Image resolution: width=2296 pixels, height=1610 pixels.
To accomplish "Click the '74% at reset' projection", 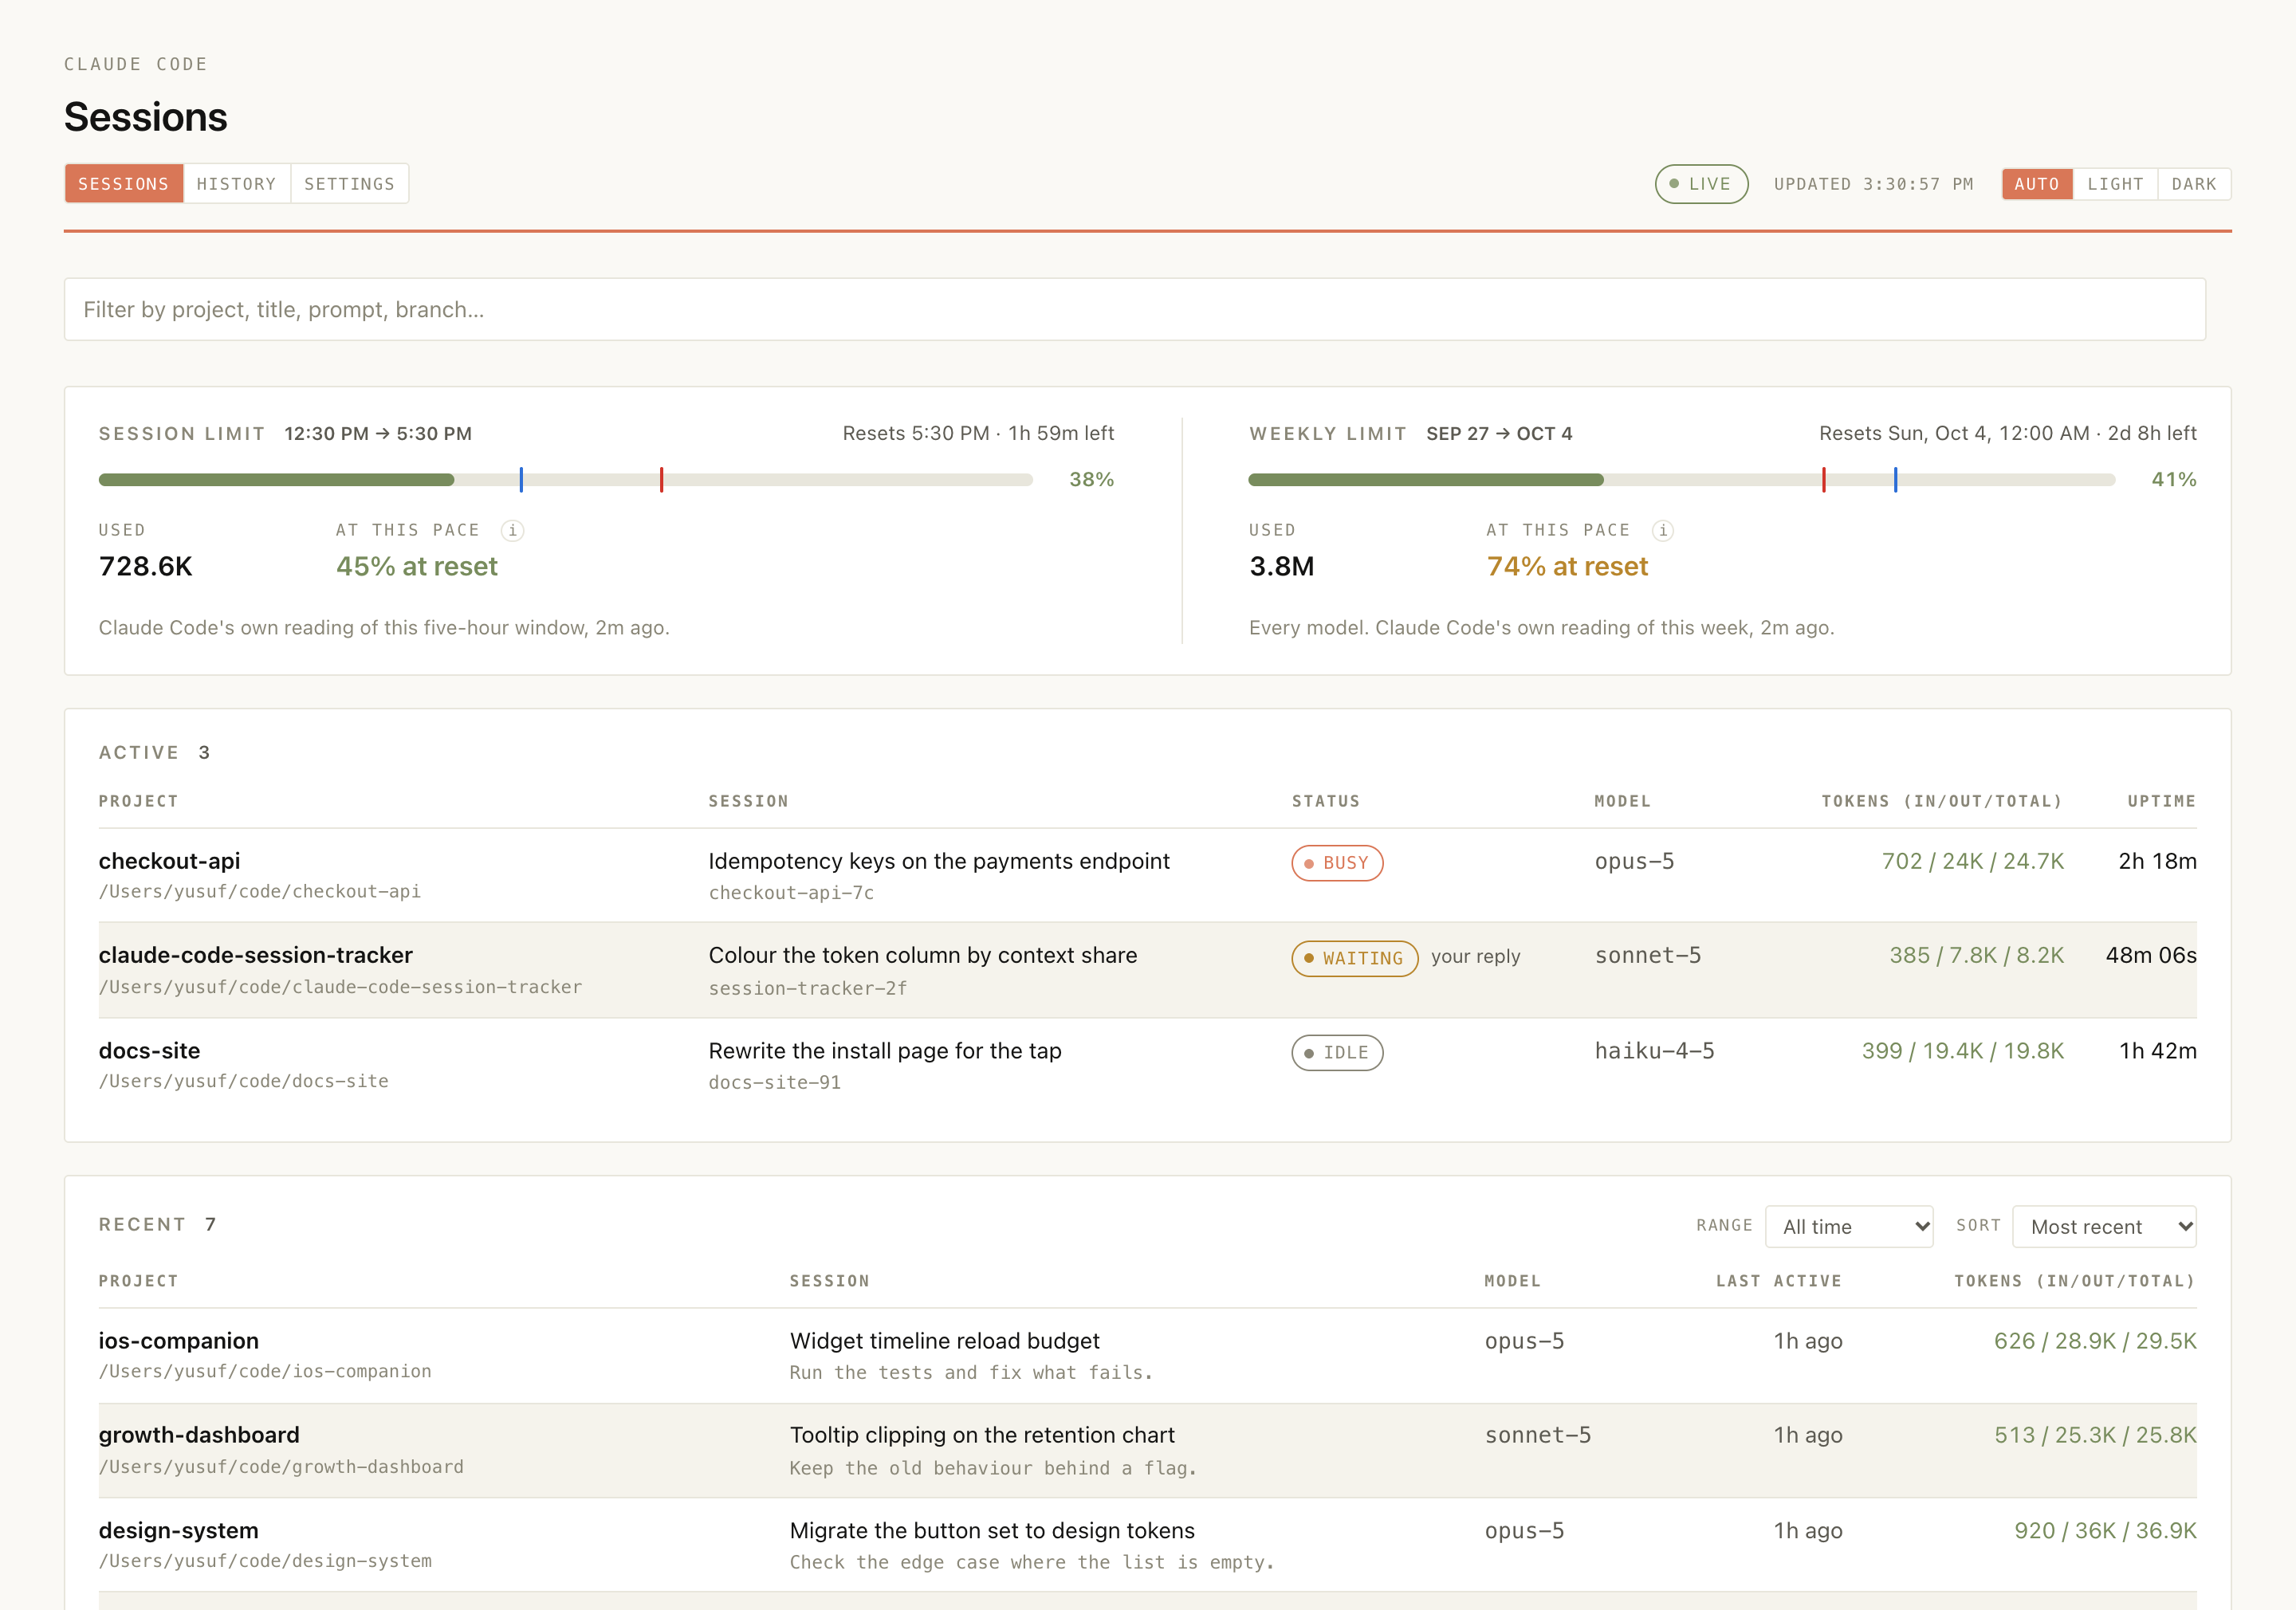I will [x=1567, y=566].
